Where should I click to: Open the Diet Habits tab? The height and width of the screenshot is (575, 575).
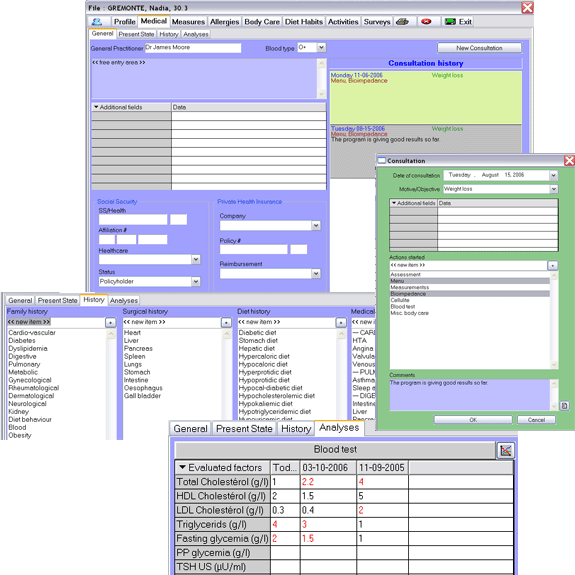coord(304,22)
